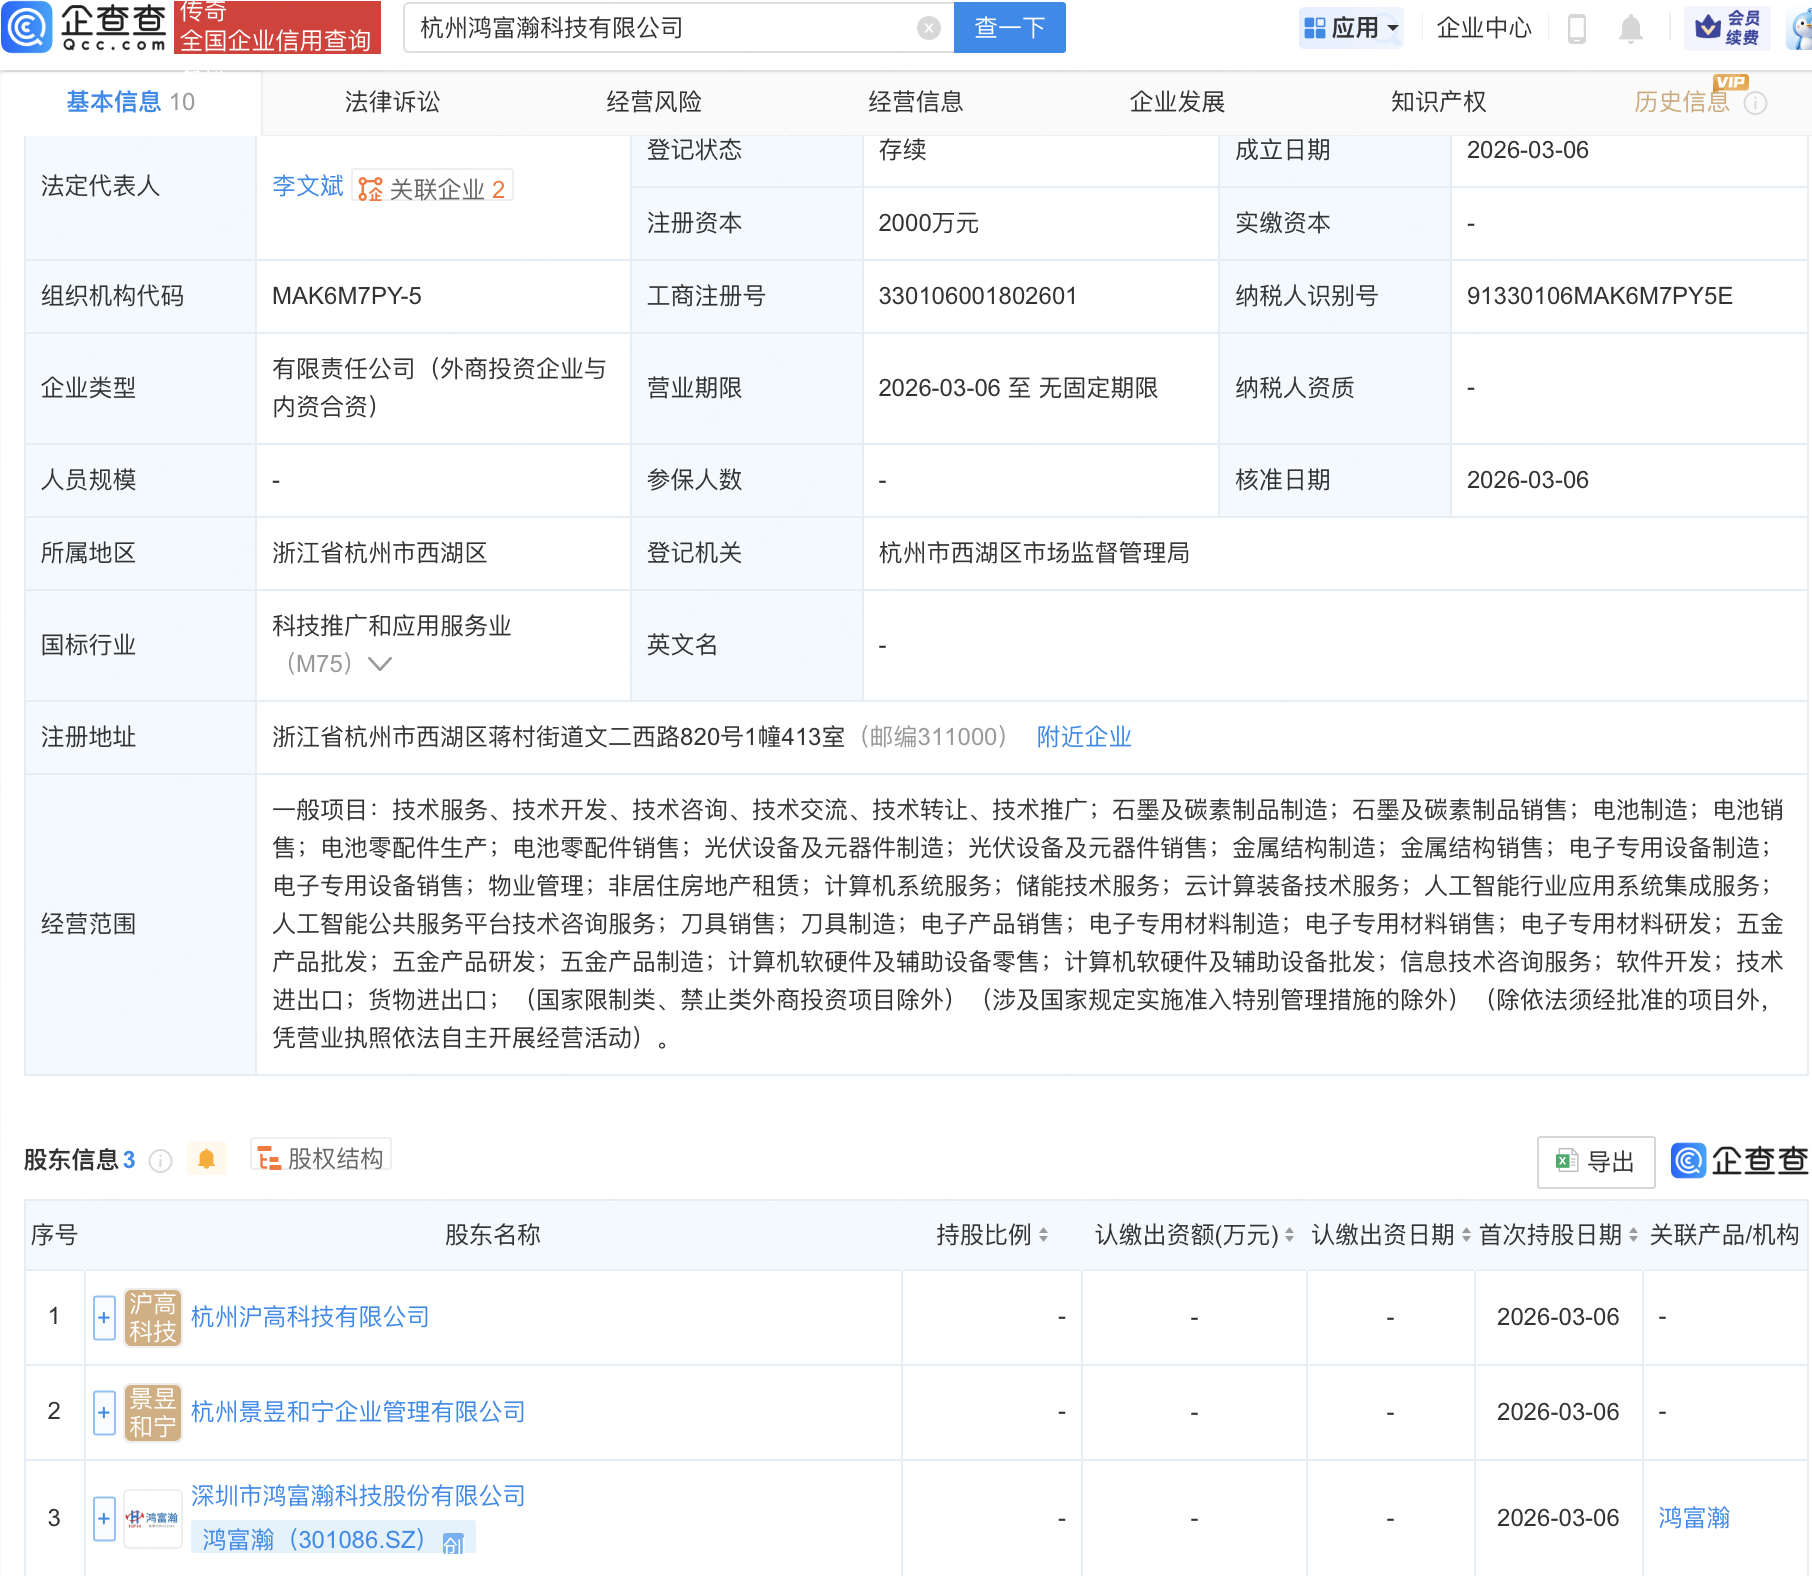Expand plus icon for 杭州沪高科技有限公司

tap(104, 1317)
